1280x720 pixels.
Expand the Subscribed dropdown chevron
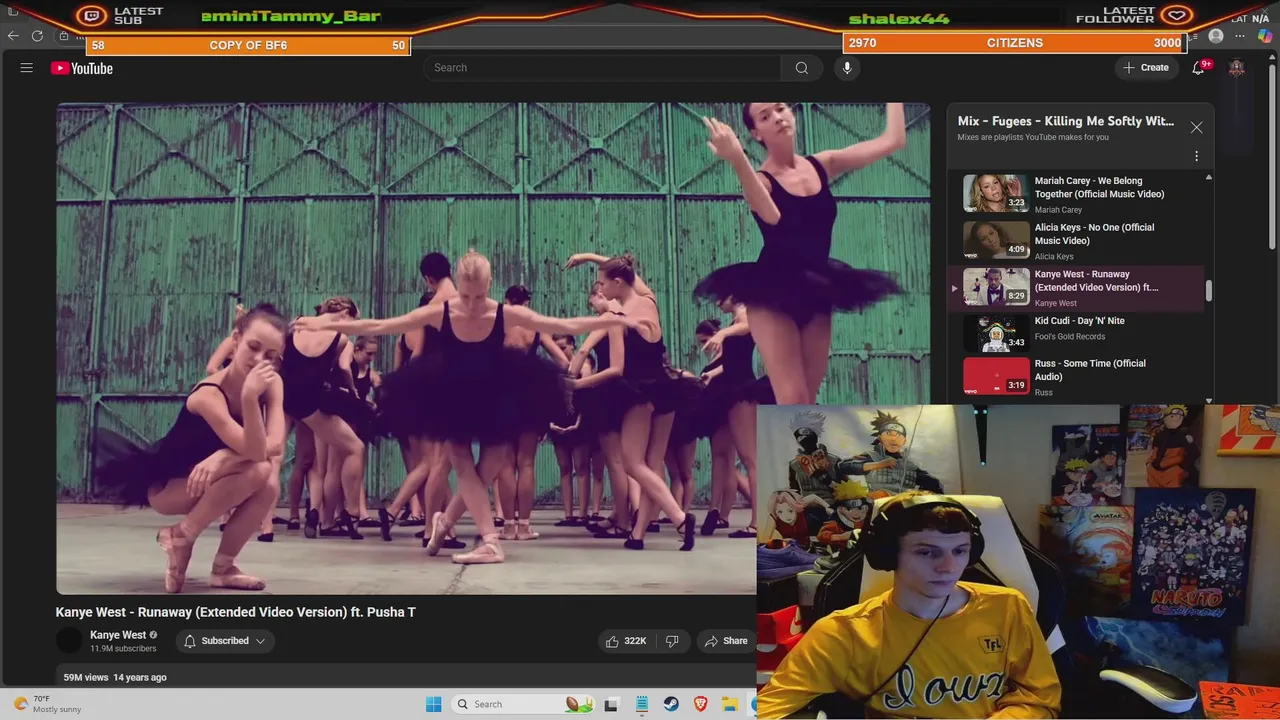(x=260, y=641)
